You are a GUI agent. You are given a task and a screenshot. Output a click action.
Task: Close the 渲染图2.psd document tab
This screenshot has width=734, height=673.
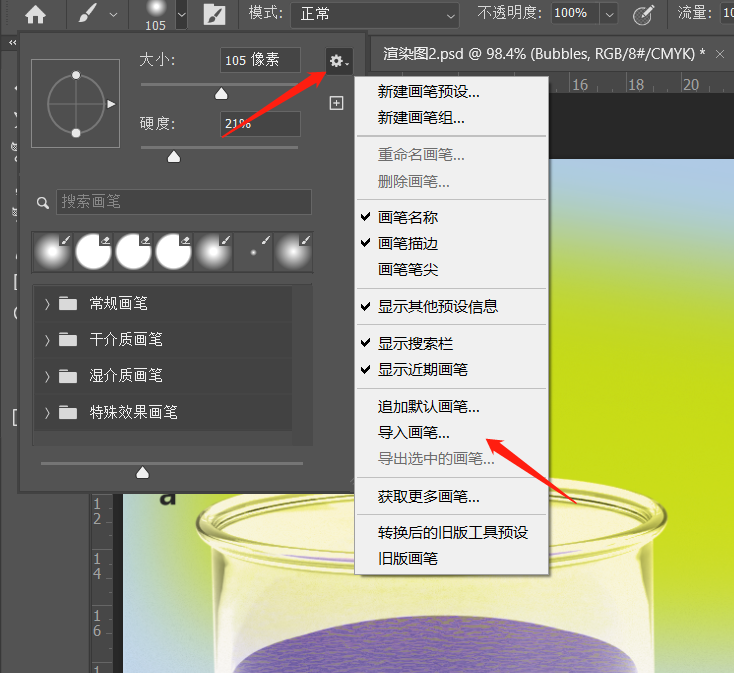pos(720,54)
